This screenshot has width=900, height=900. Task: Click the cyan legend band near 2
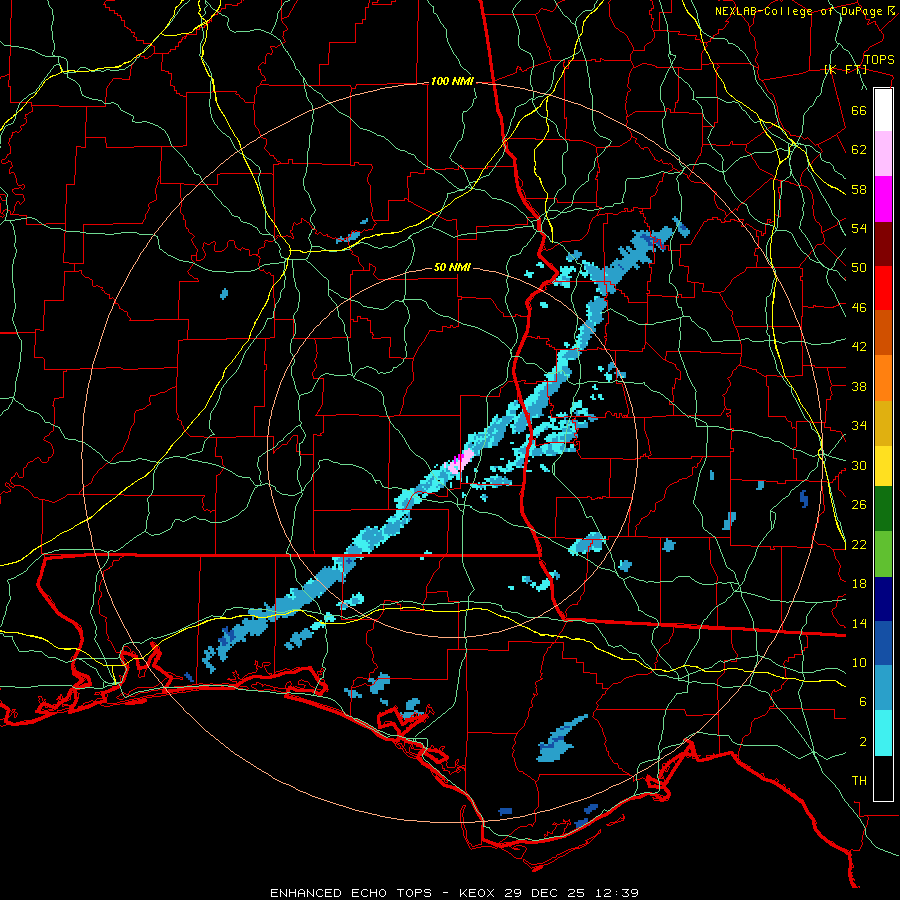pos(883,734)
